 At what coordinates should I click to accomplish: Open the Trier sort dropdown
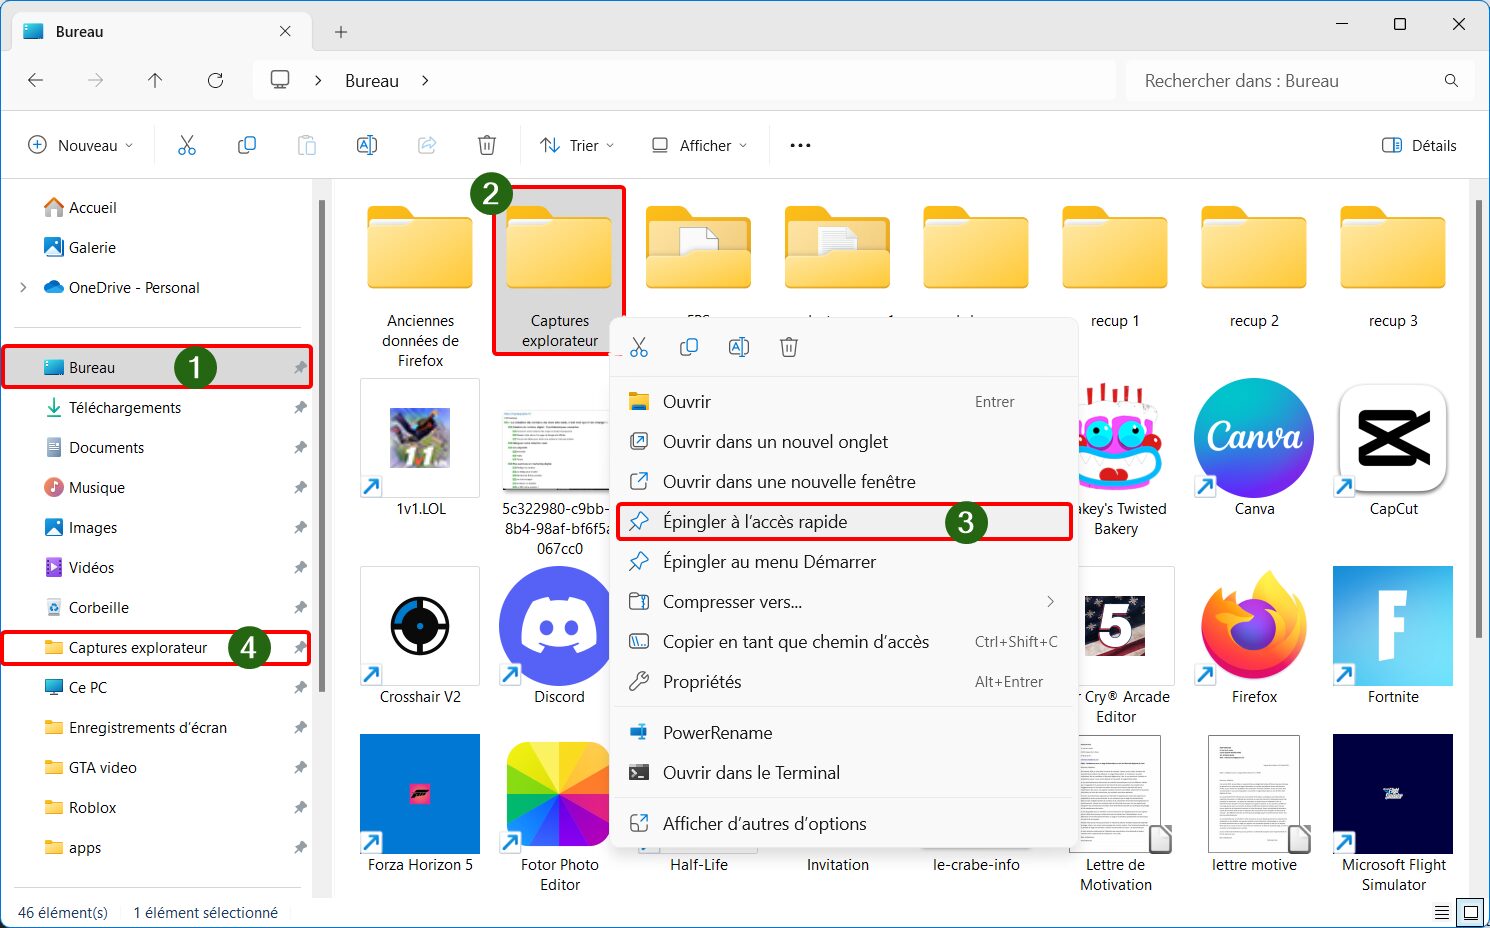[577, 145]
